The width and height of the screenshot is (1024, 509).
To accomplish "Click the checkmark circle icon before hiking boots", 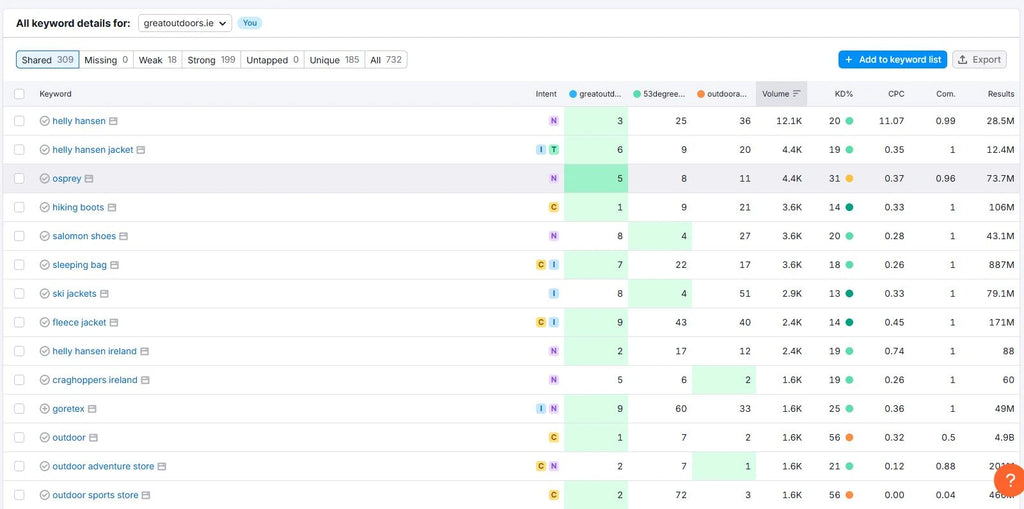I will pyautogui.click(x=44, y=208).
